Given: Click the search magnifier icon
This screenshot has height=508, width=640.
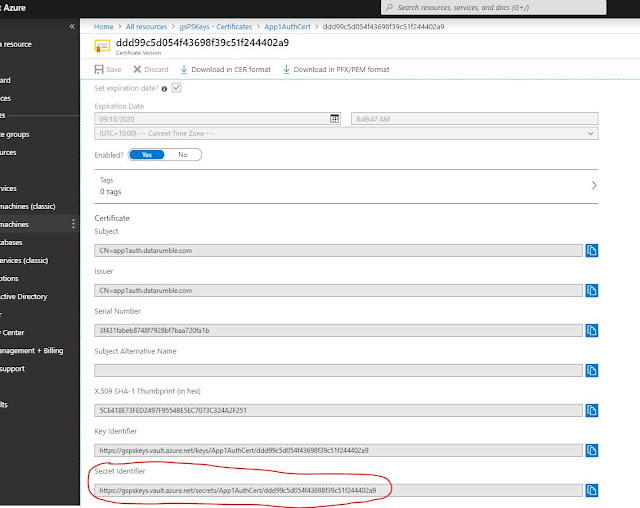Looking at the screenshot, I should coord(389,7).
